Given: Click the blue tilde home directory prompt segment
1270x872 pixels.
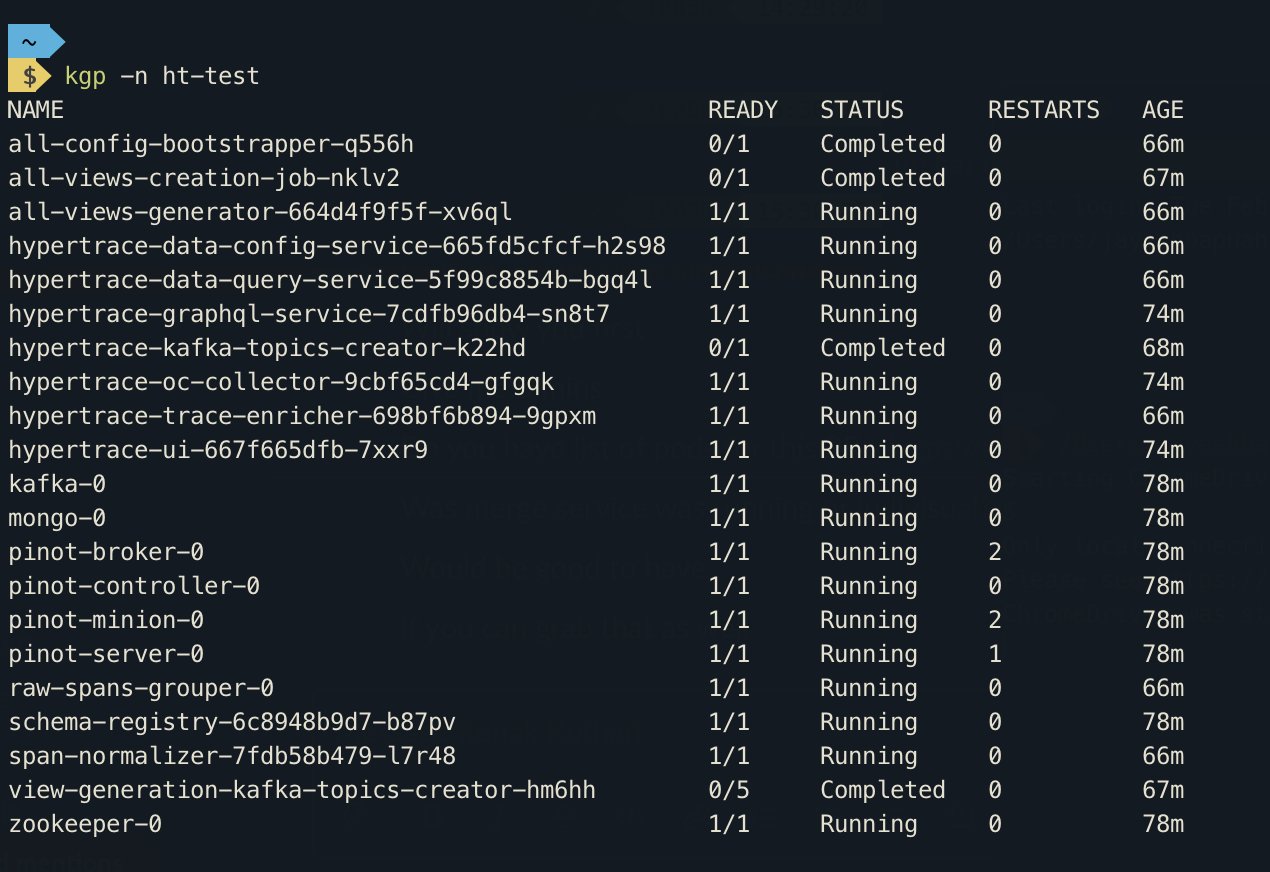Looking at the screenshot, I should point(34,42).
